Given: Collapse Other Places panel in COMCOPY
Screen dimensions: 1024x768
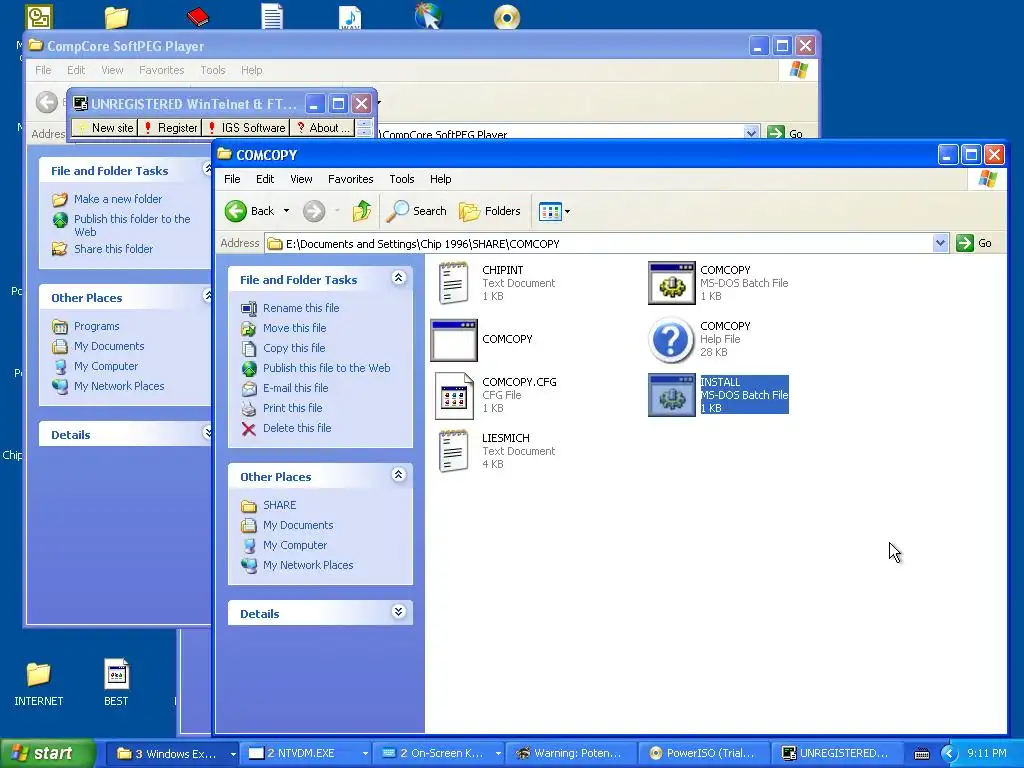Looking at the screenshot, I should (398, 475).
